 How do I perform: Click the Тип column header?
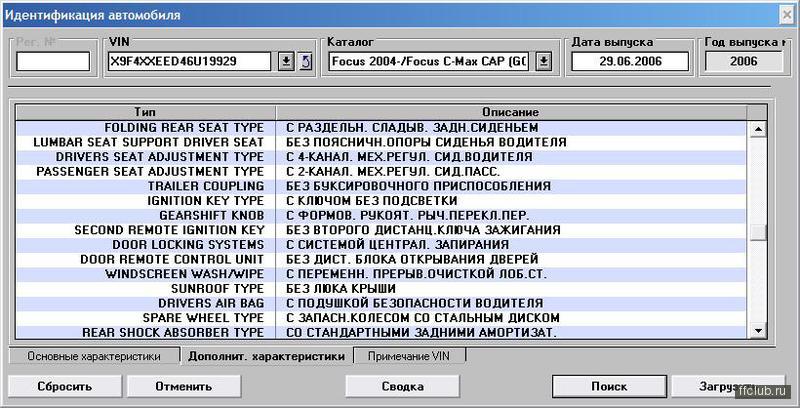click(145, 112)
